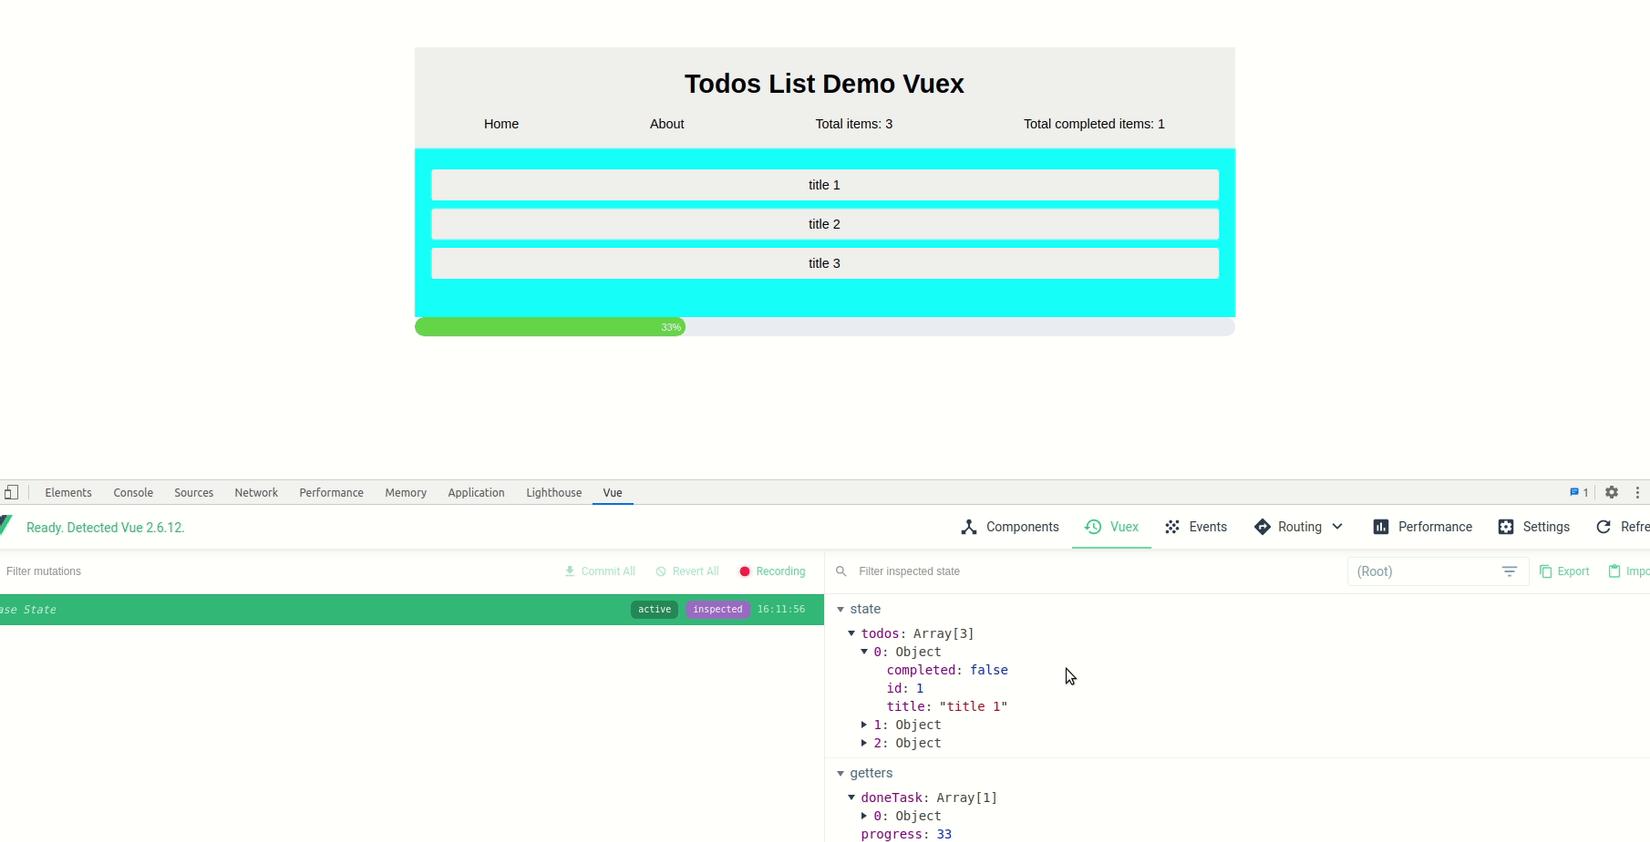Image resolution: width=1650 pixels, height=842 pixels.
Task: Switch to the Console DevTools tab
Action: coord(133,493)
